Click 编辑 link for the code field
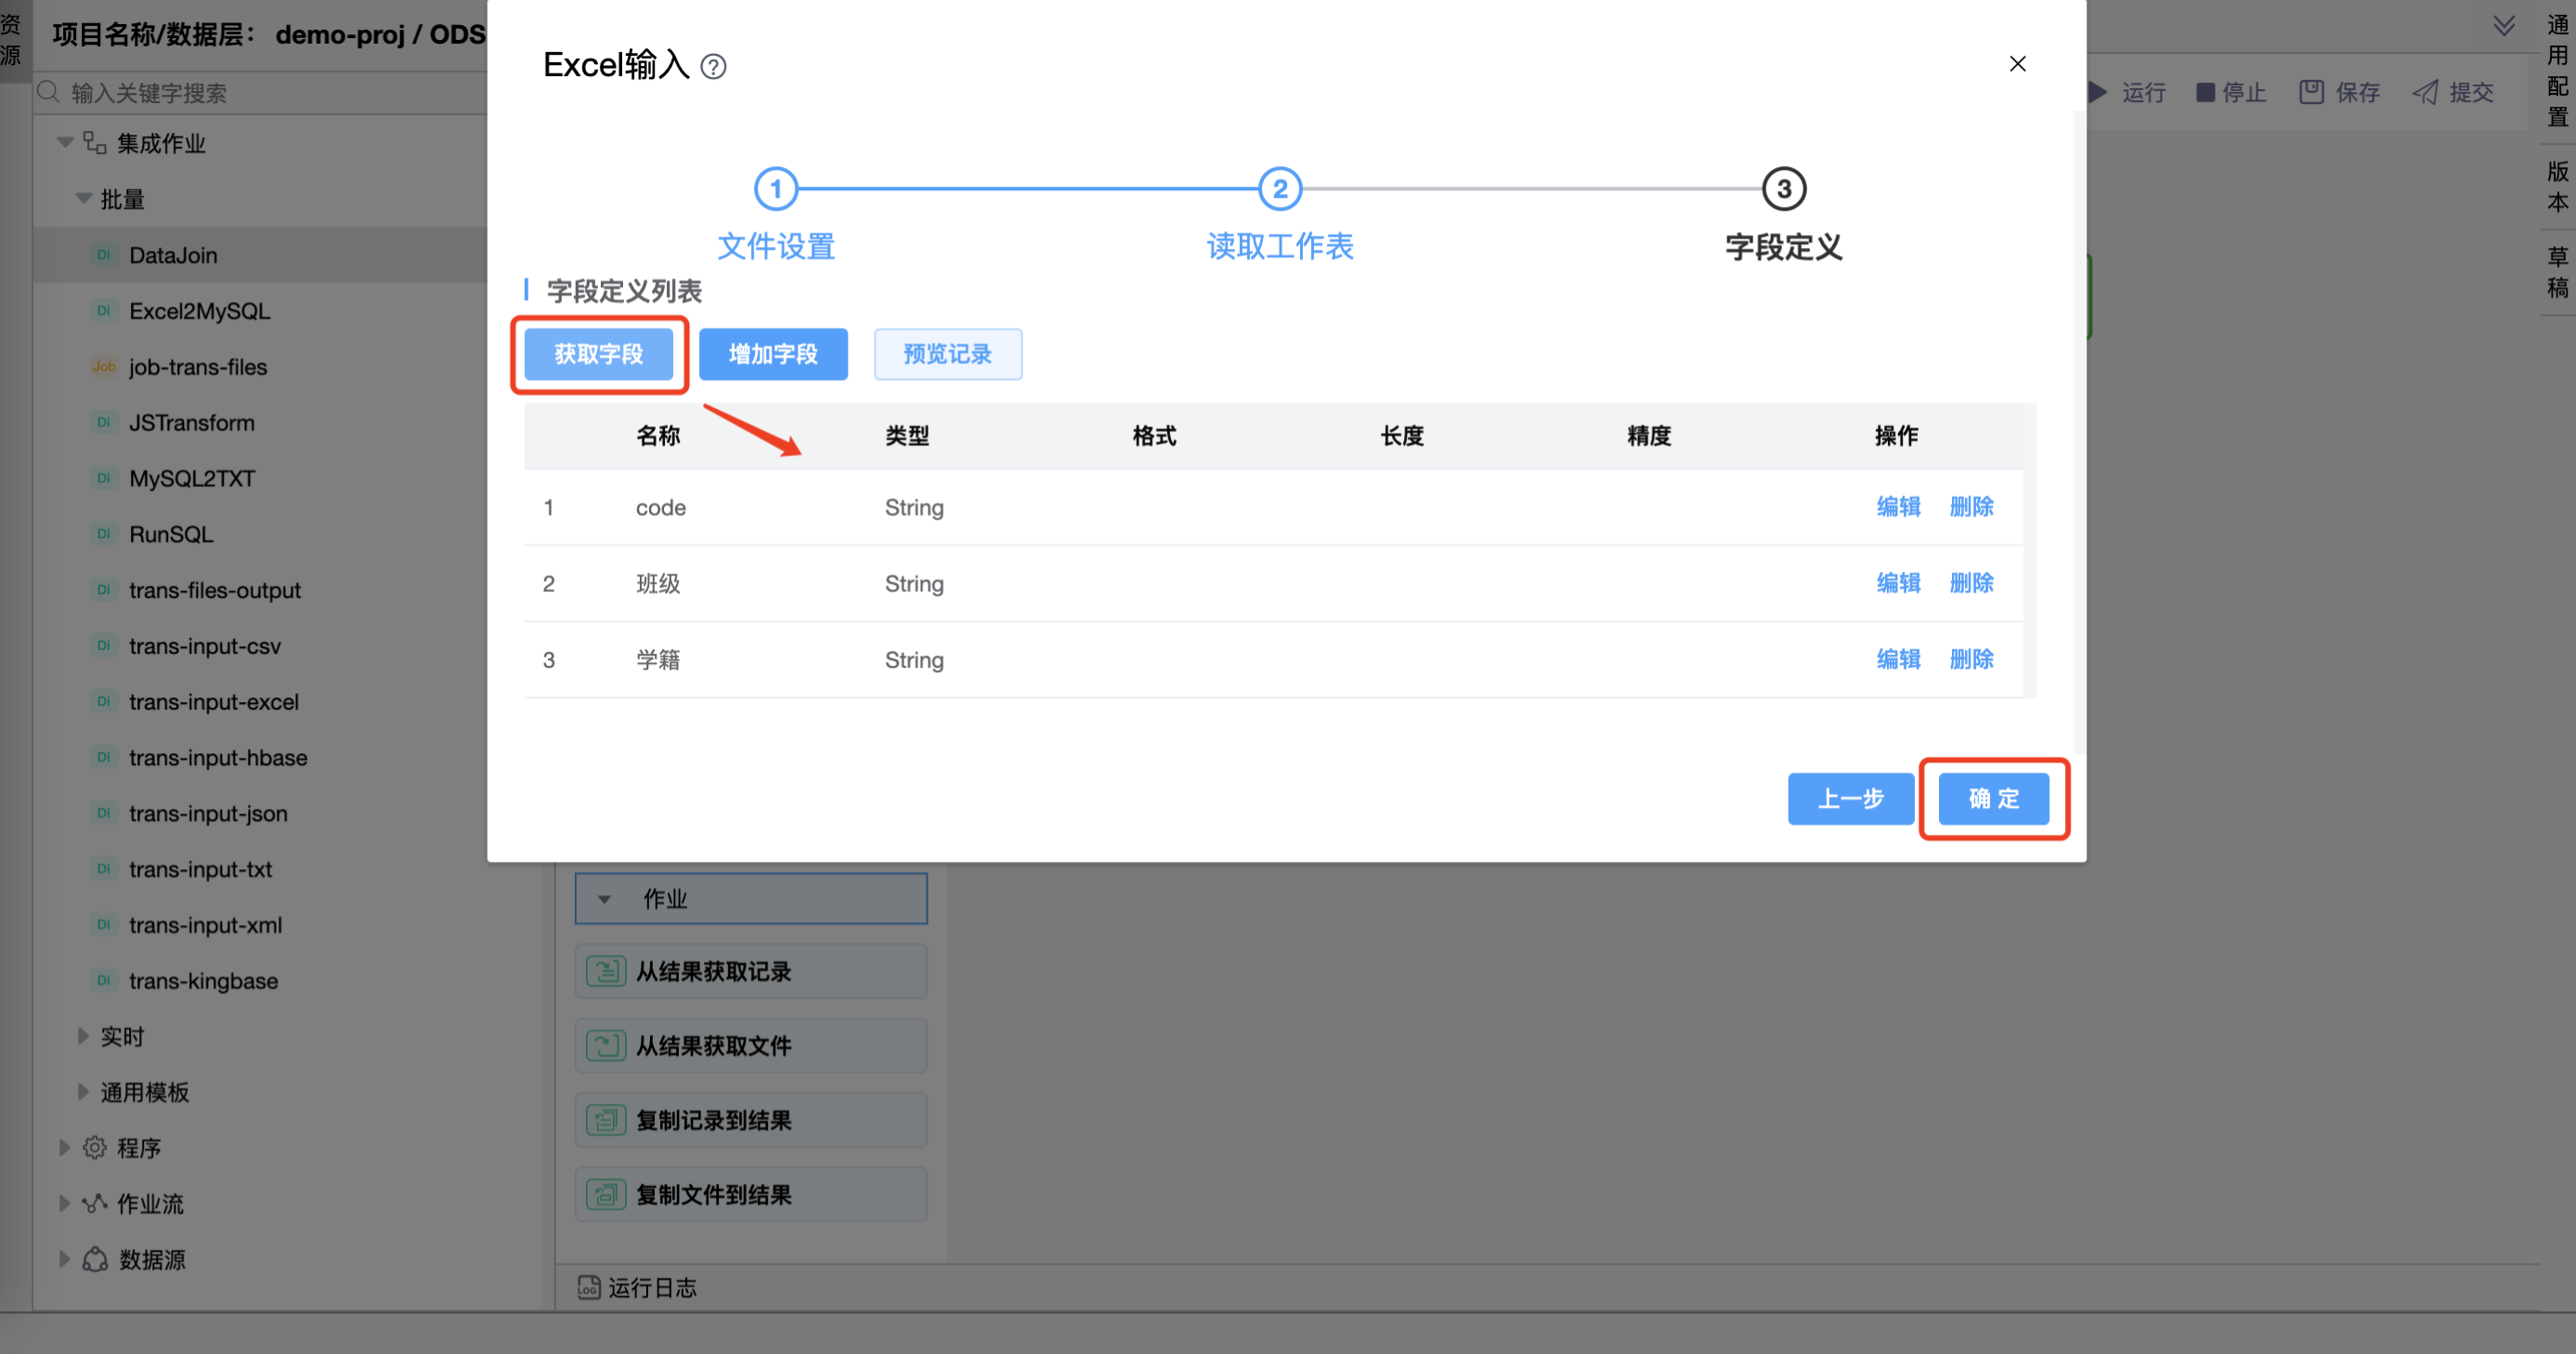 click(1898, 507)
